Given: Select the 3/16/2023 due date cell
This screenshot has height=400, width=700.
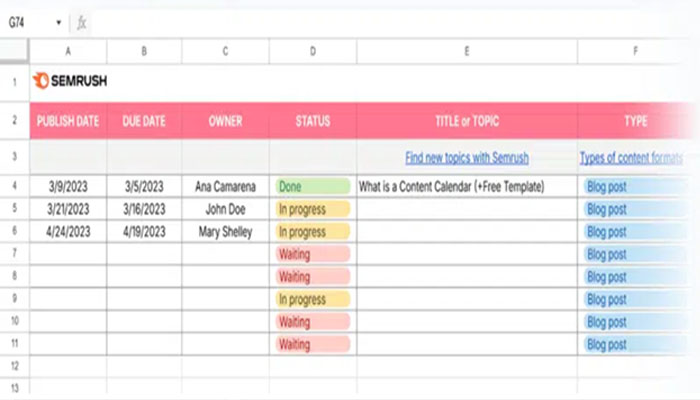Looking at the screenshot, I should coord(145,209).
